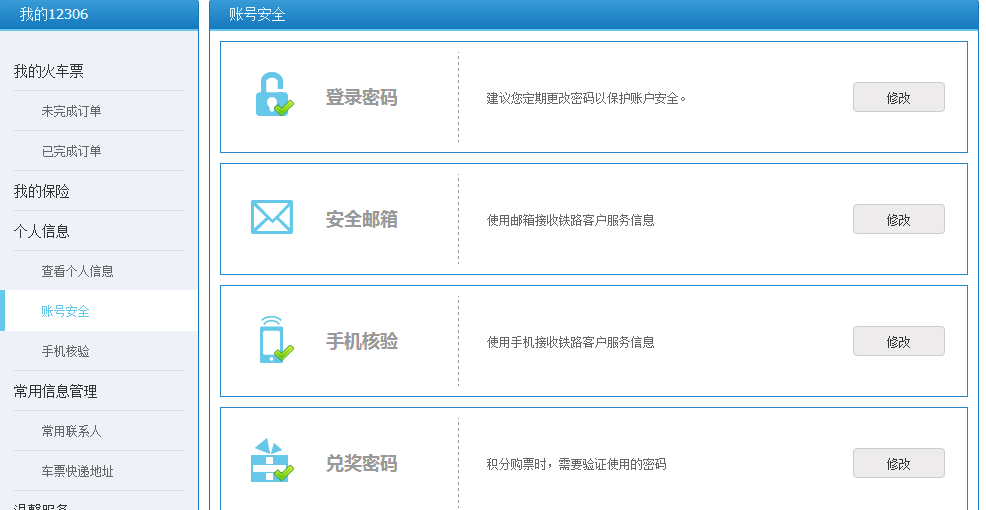Modify the 兑奖密码 prize password
Viewport: 986px width, 510px height.
pyautogui.click(x=899, y=463)
